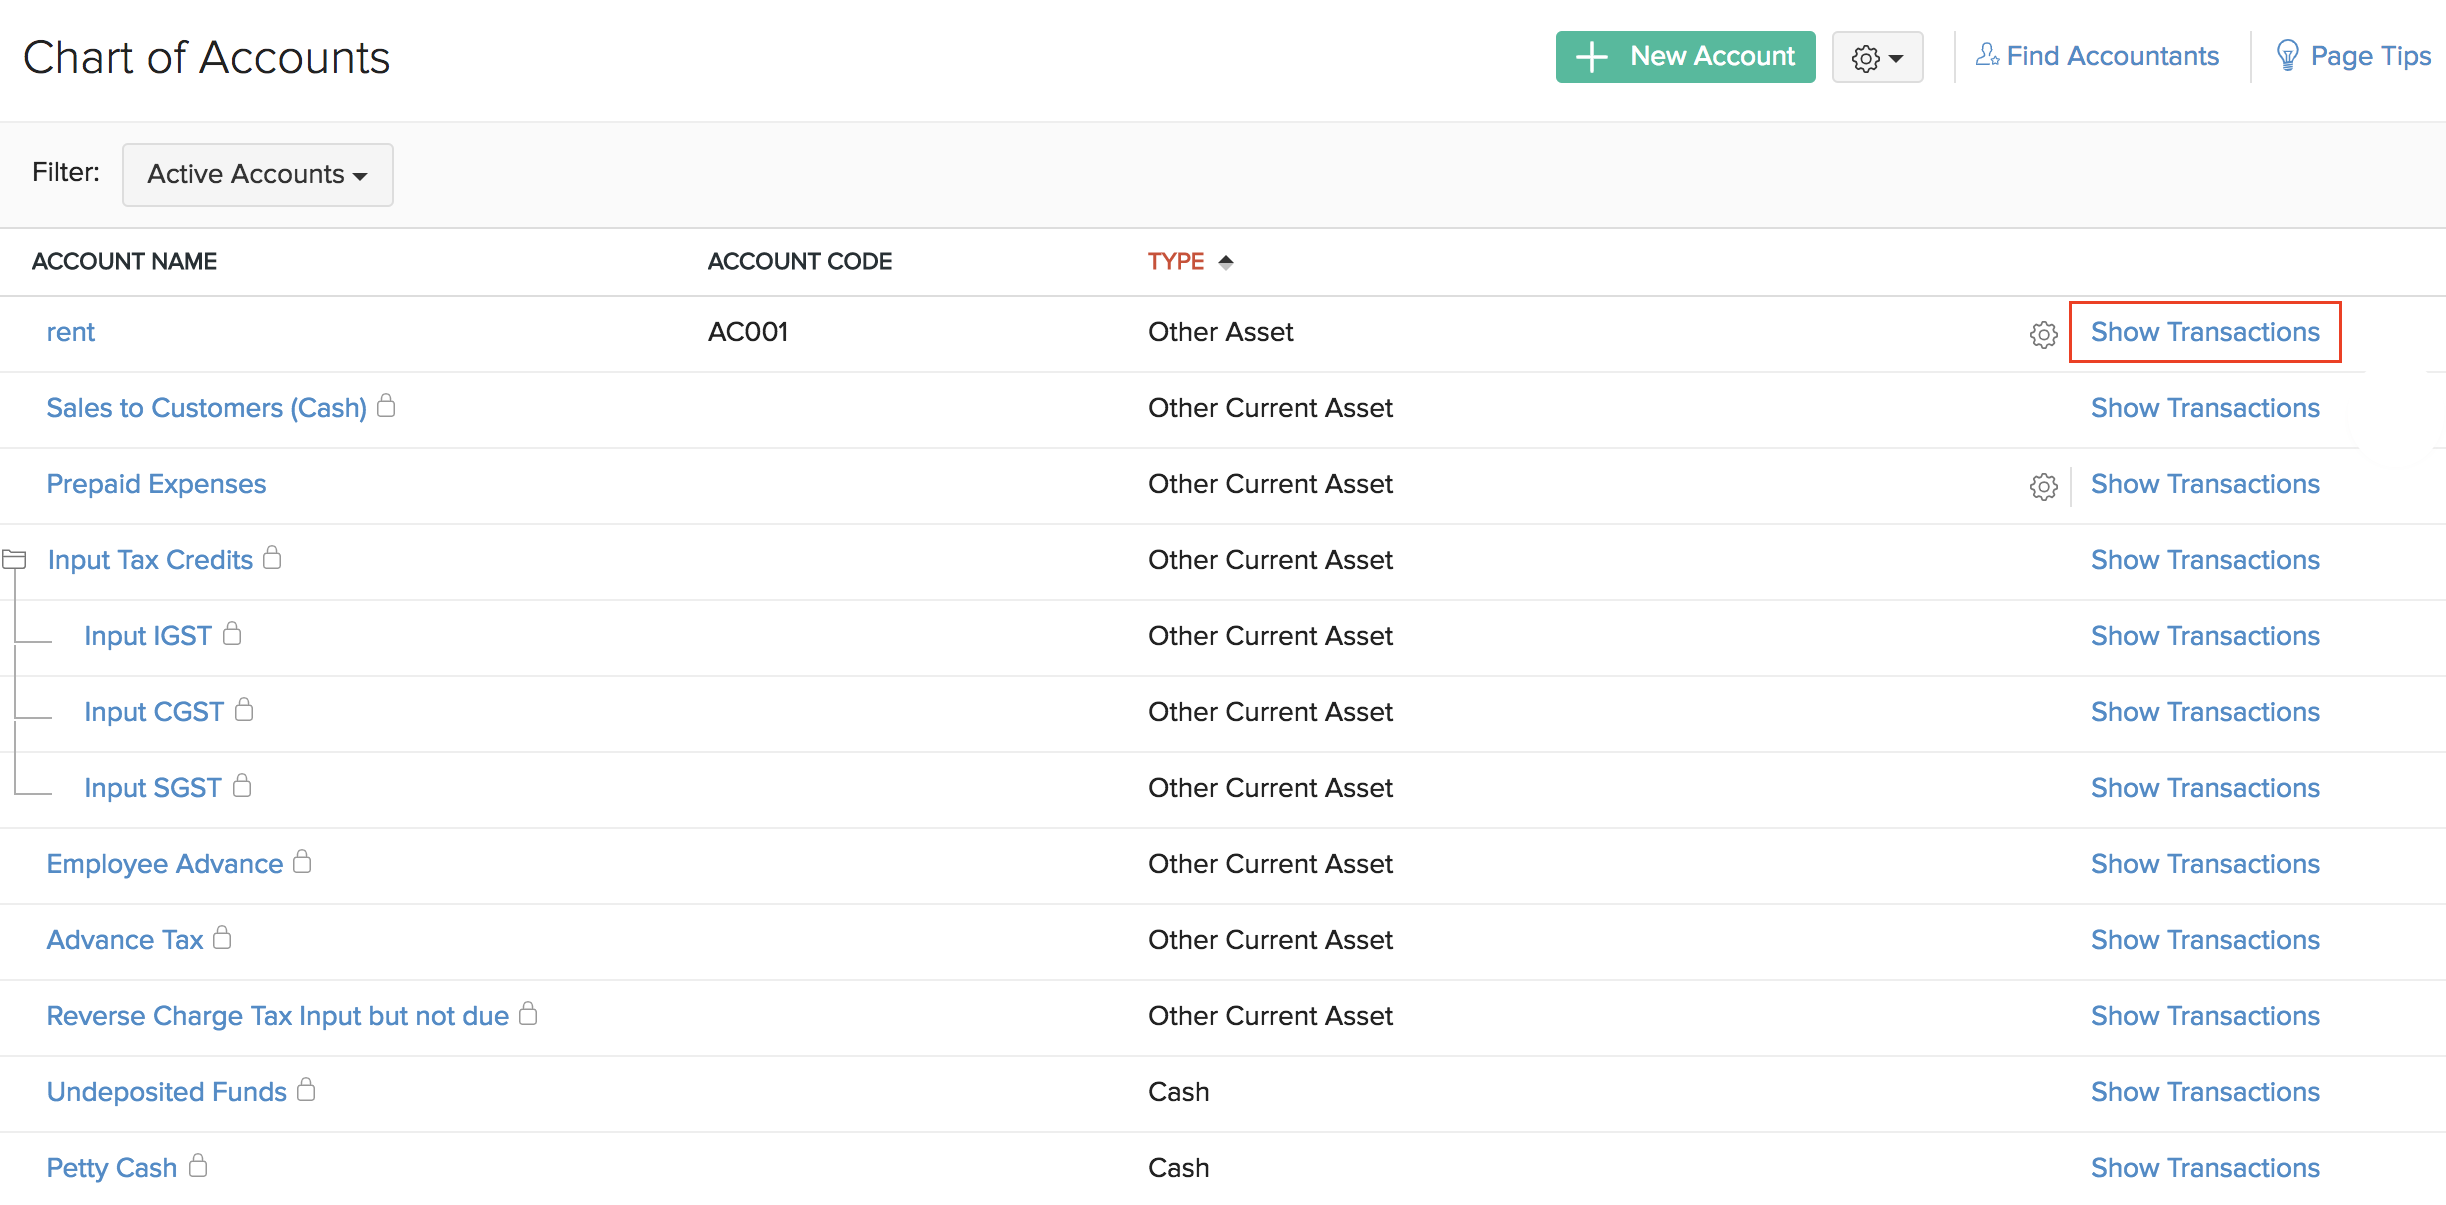Open the Active Accounts filter dropdown

pos(257,174)
